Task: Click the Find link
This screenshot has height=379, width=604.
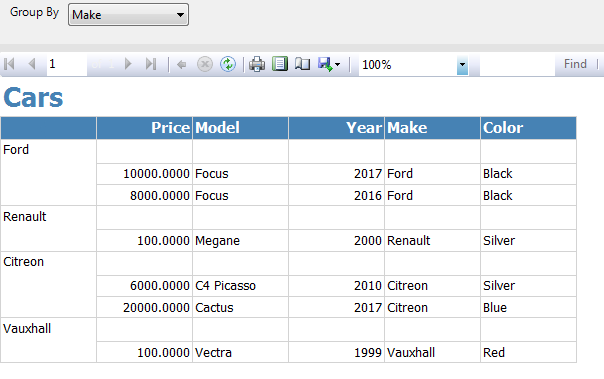Action: [x=575, y=64]
